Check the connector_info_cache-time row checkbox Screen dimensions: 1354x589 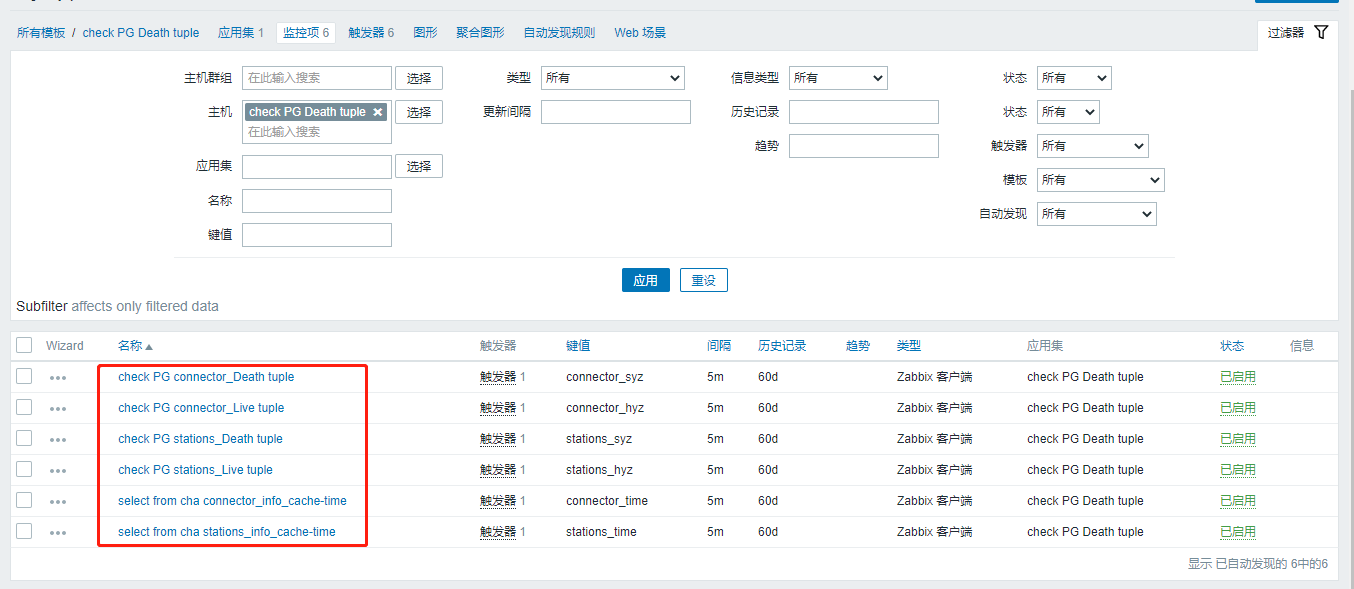pos(24,500)
